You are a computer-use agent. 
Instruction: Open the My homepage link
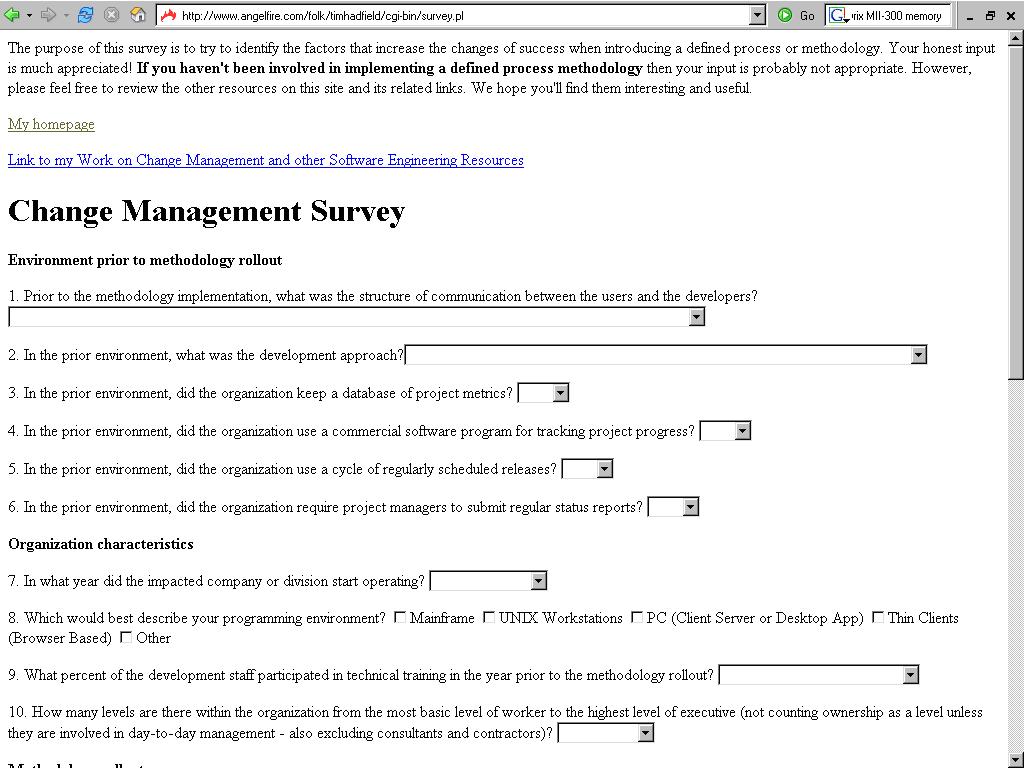point(51,124)
